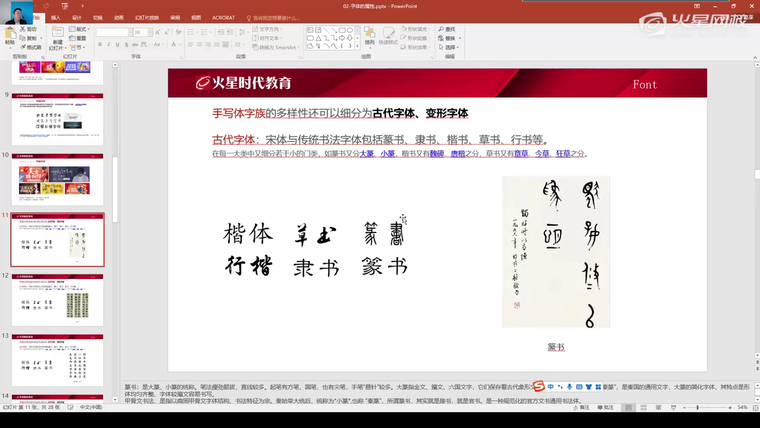Toggle Sogou Chinese/English mode (中)

coord(549,387)
